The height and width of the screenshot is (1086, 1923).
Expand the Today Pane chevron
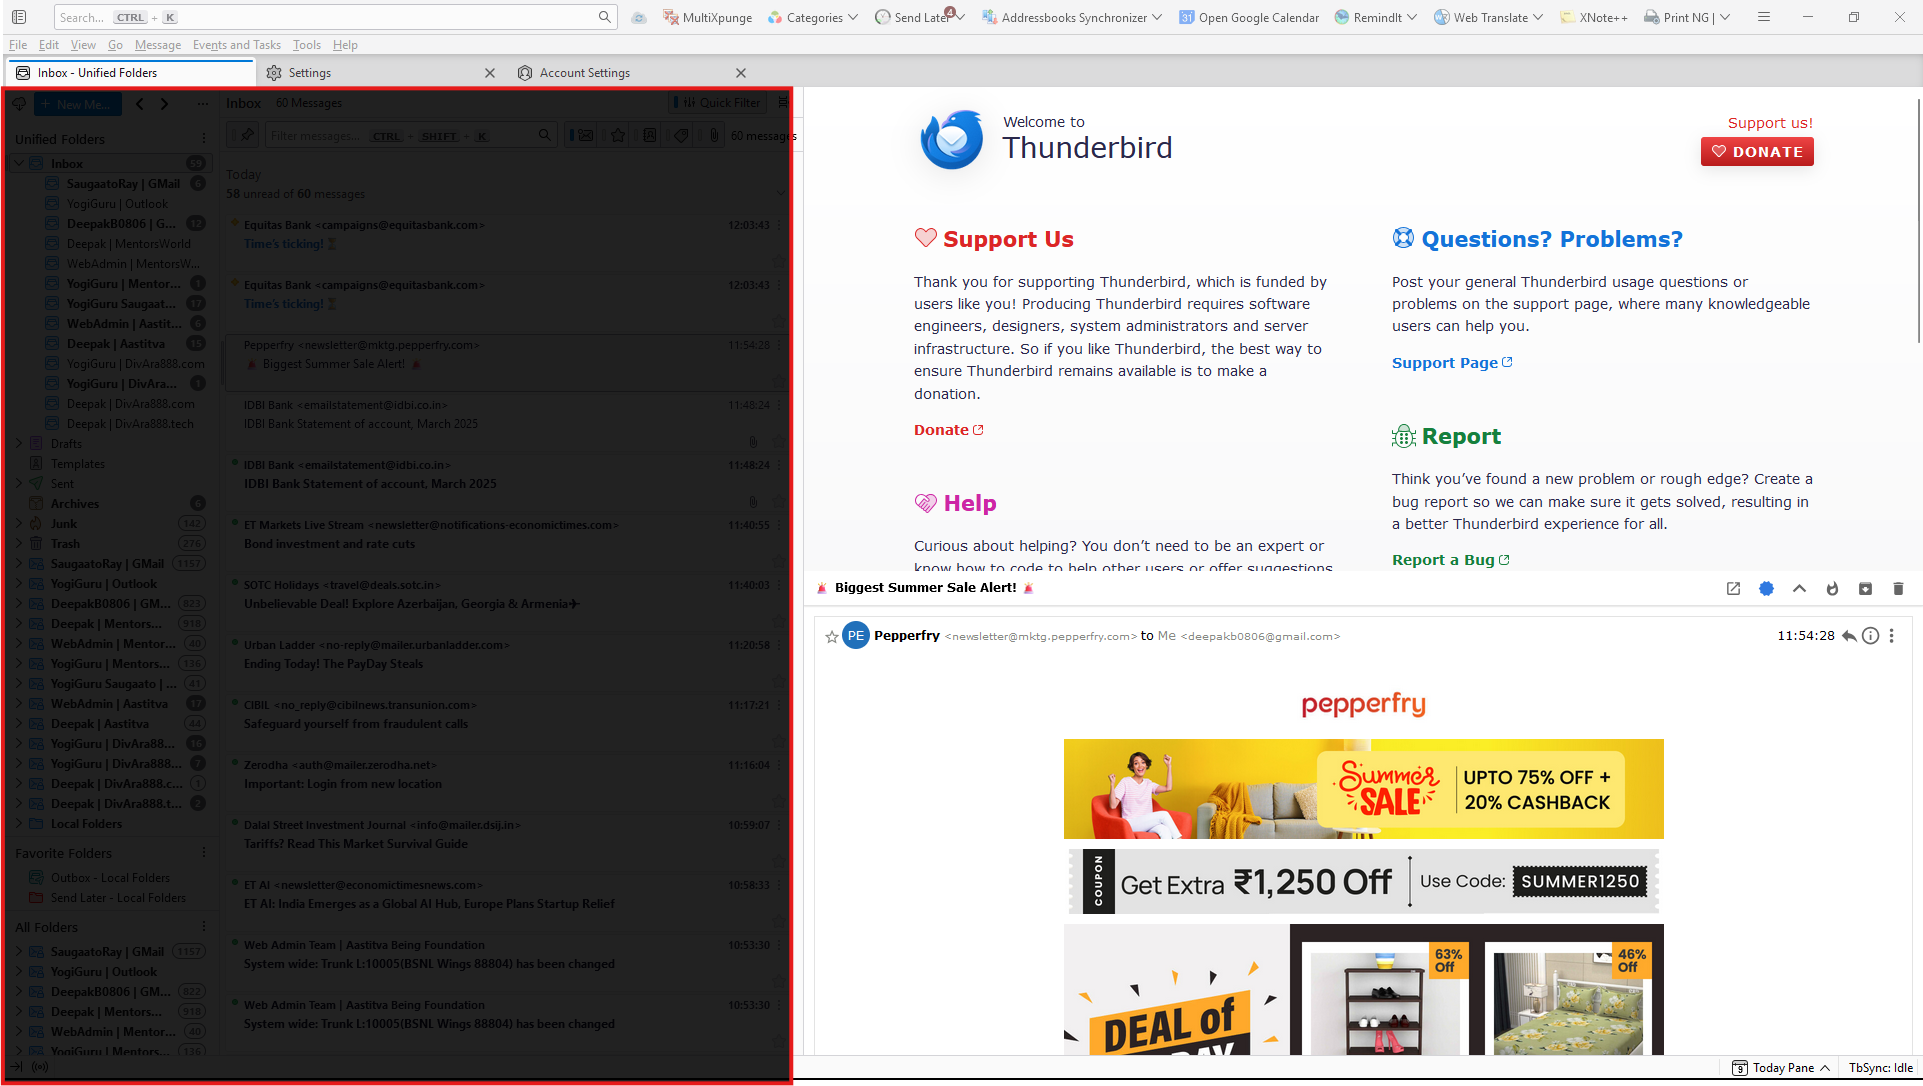click(1825, 1068)
